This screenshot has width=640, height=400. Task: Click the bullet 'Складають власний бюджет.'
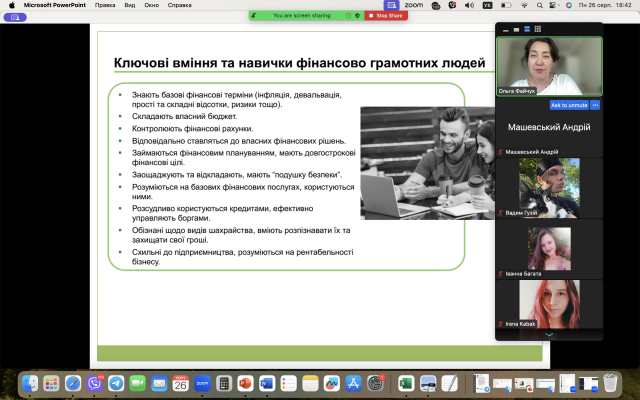[184, 116]
